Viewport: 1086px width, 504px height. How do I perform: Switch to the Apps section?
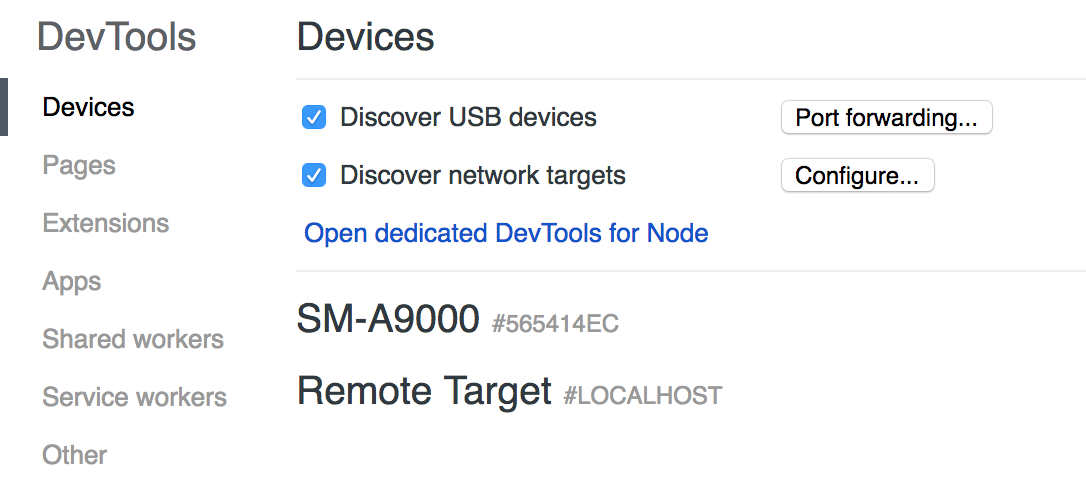point(71,281)
